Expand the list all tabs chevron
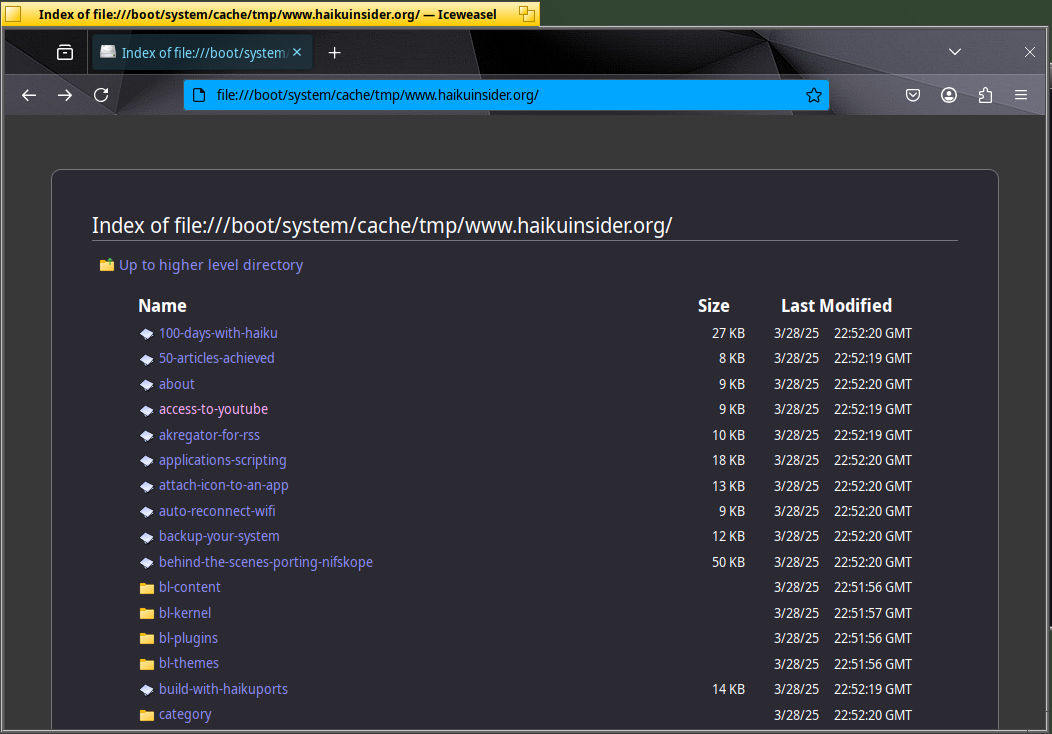This screenshot has width=1052, height=734. tap(955, 52)
